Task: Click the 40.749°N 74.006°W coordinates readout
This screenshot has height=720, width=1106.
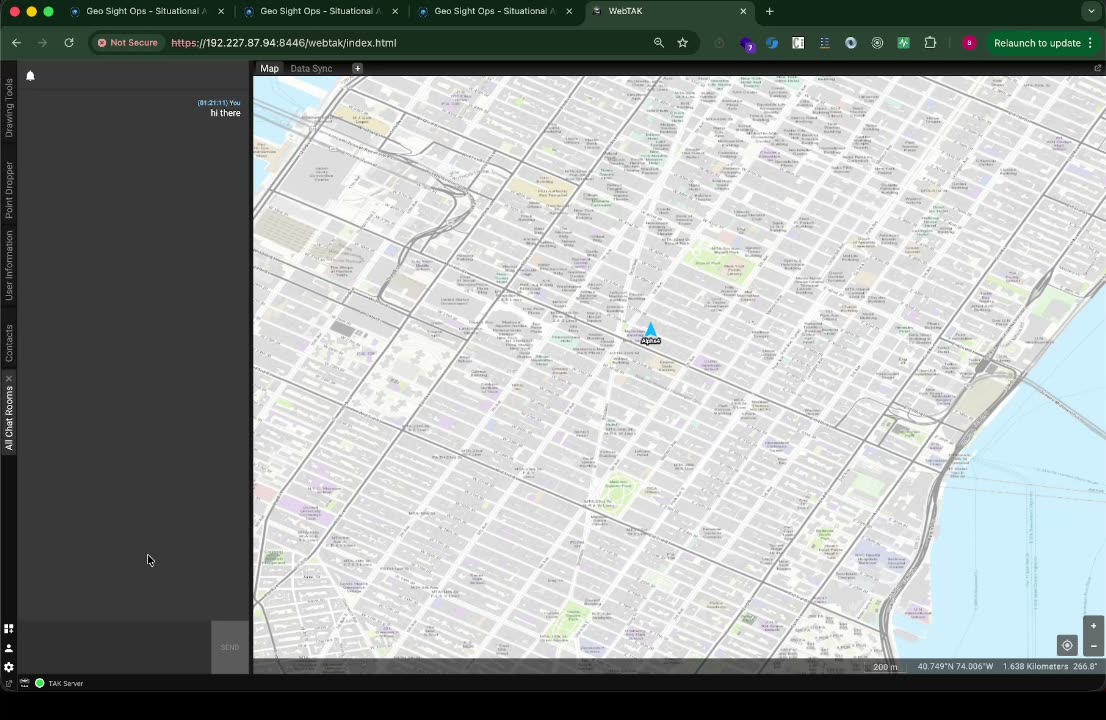Action: coord(955,666)
